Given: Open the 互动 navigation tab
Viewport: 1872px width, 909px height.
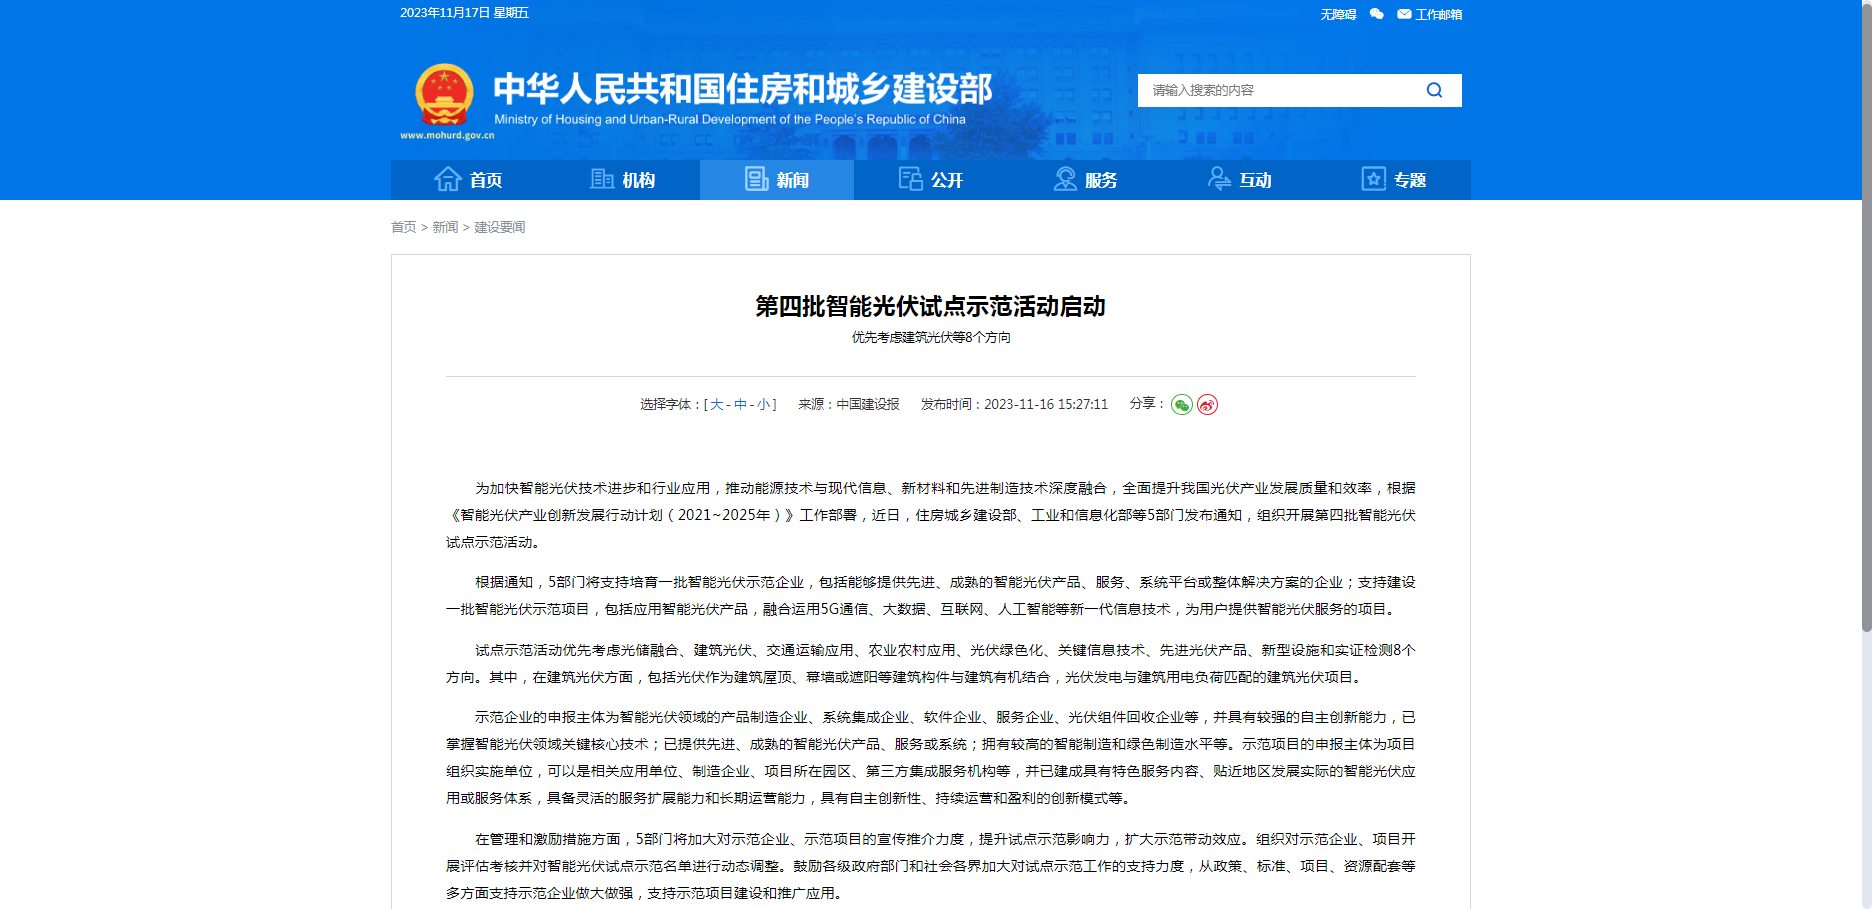Looking at the screenshot, I should point(1240,180).
